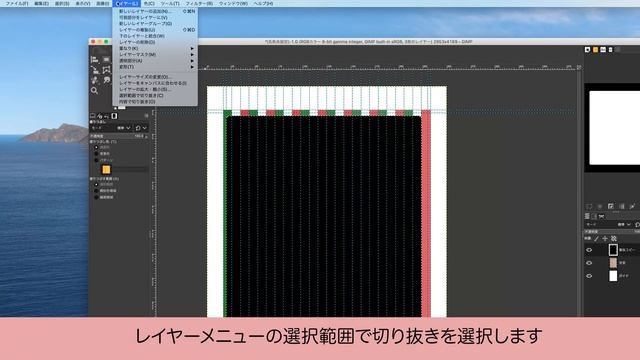
Task: Select the third affected area radio button
Action: click(x=96, y=197)
